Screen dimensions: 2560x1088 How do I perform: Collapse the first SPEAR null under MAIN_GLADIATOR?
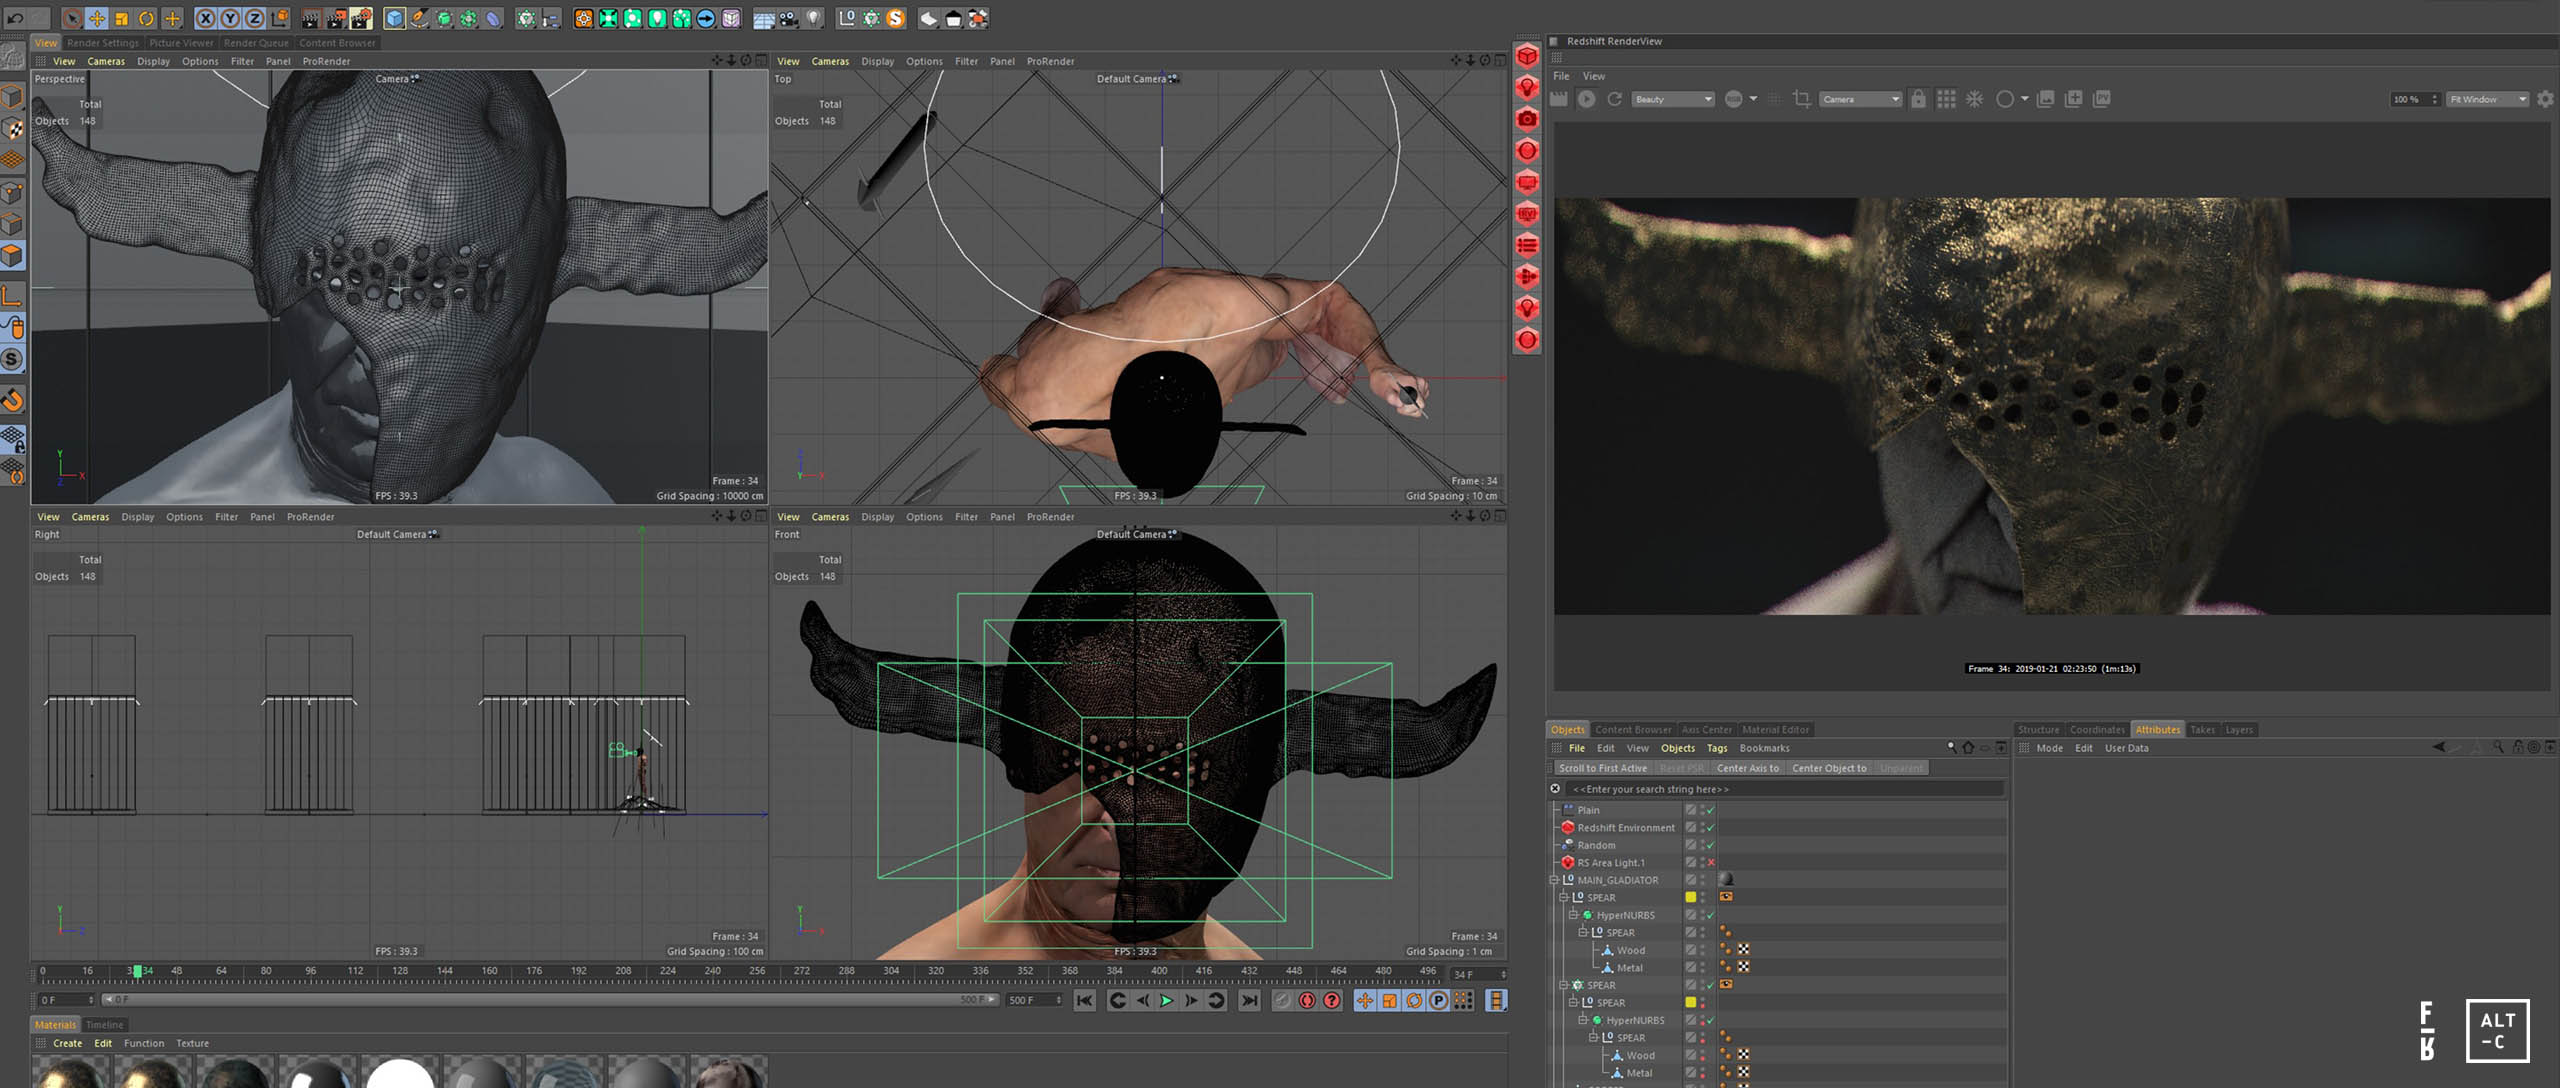coord(1564,897)
